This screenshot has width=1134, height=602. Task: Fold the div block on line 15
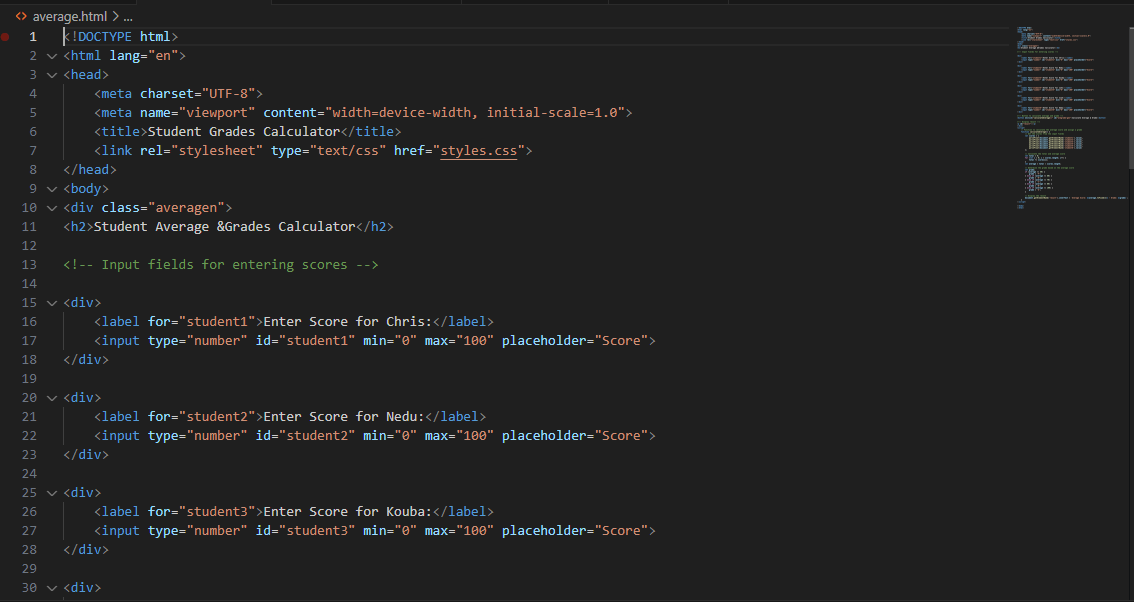point(51,302)
